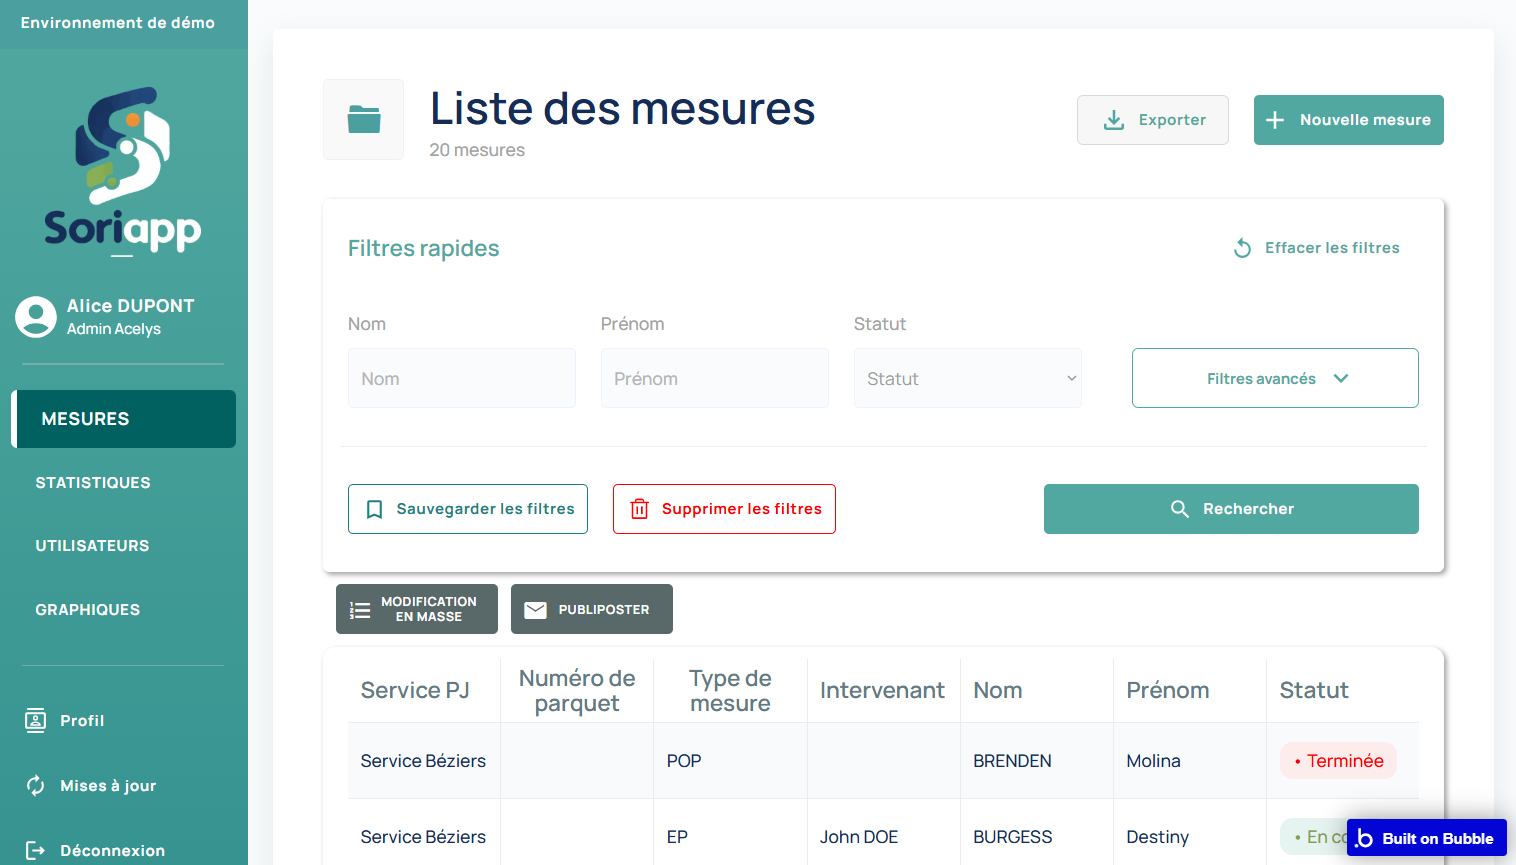Click the Déconnexion logout icon
1516x865 pixels.
click(36, 850)
